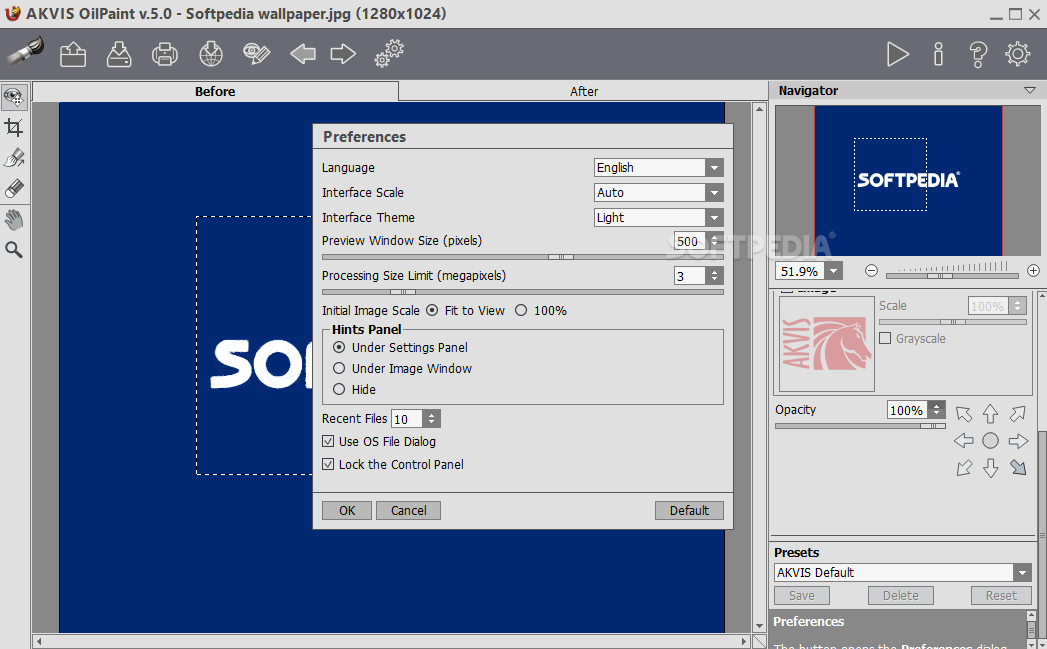Select the Crop tool

tap(14, 127)
